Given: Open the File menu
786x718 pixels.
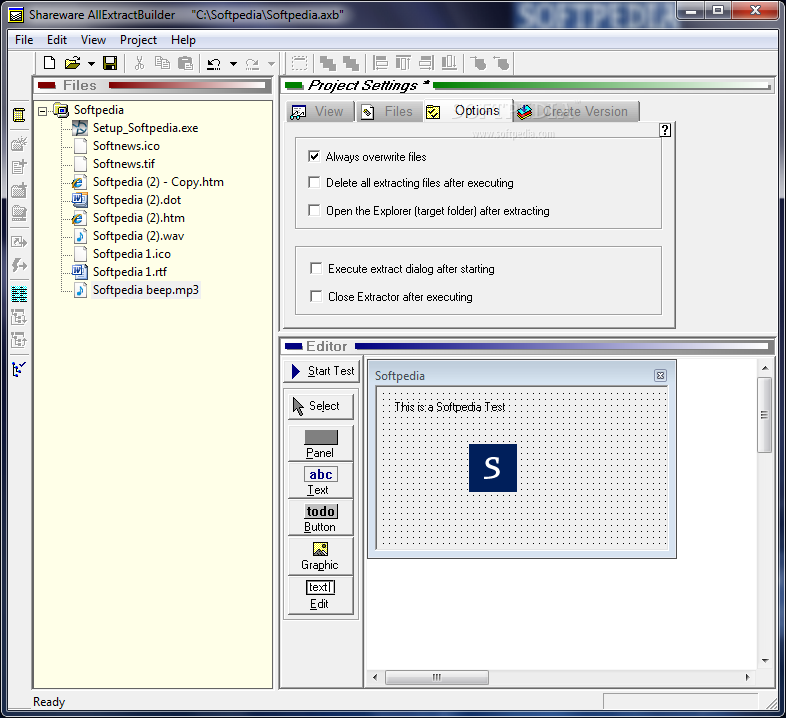Looking at the screenshot, I should (x=24, y=40).
